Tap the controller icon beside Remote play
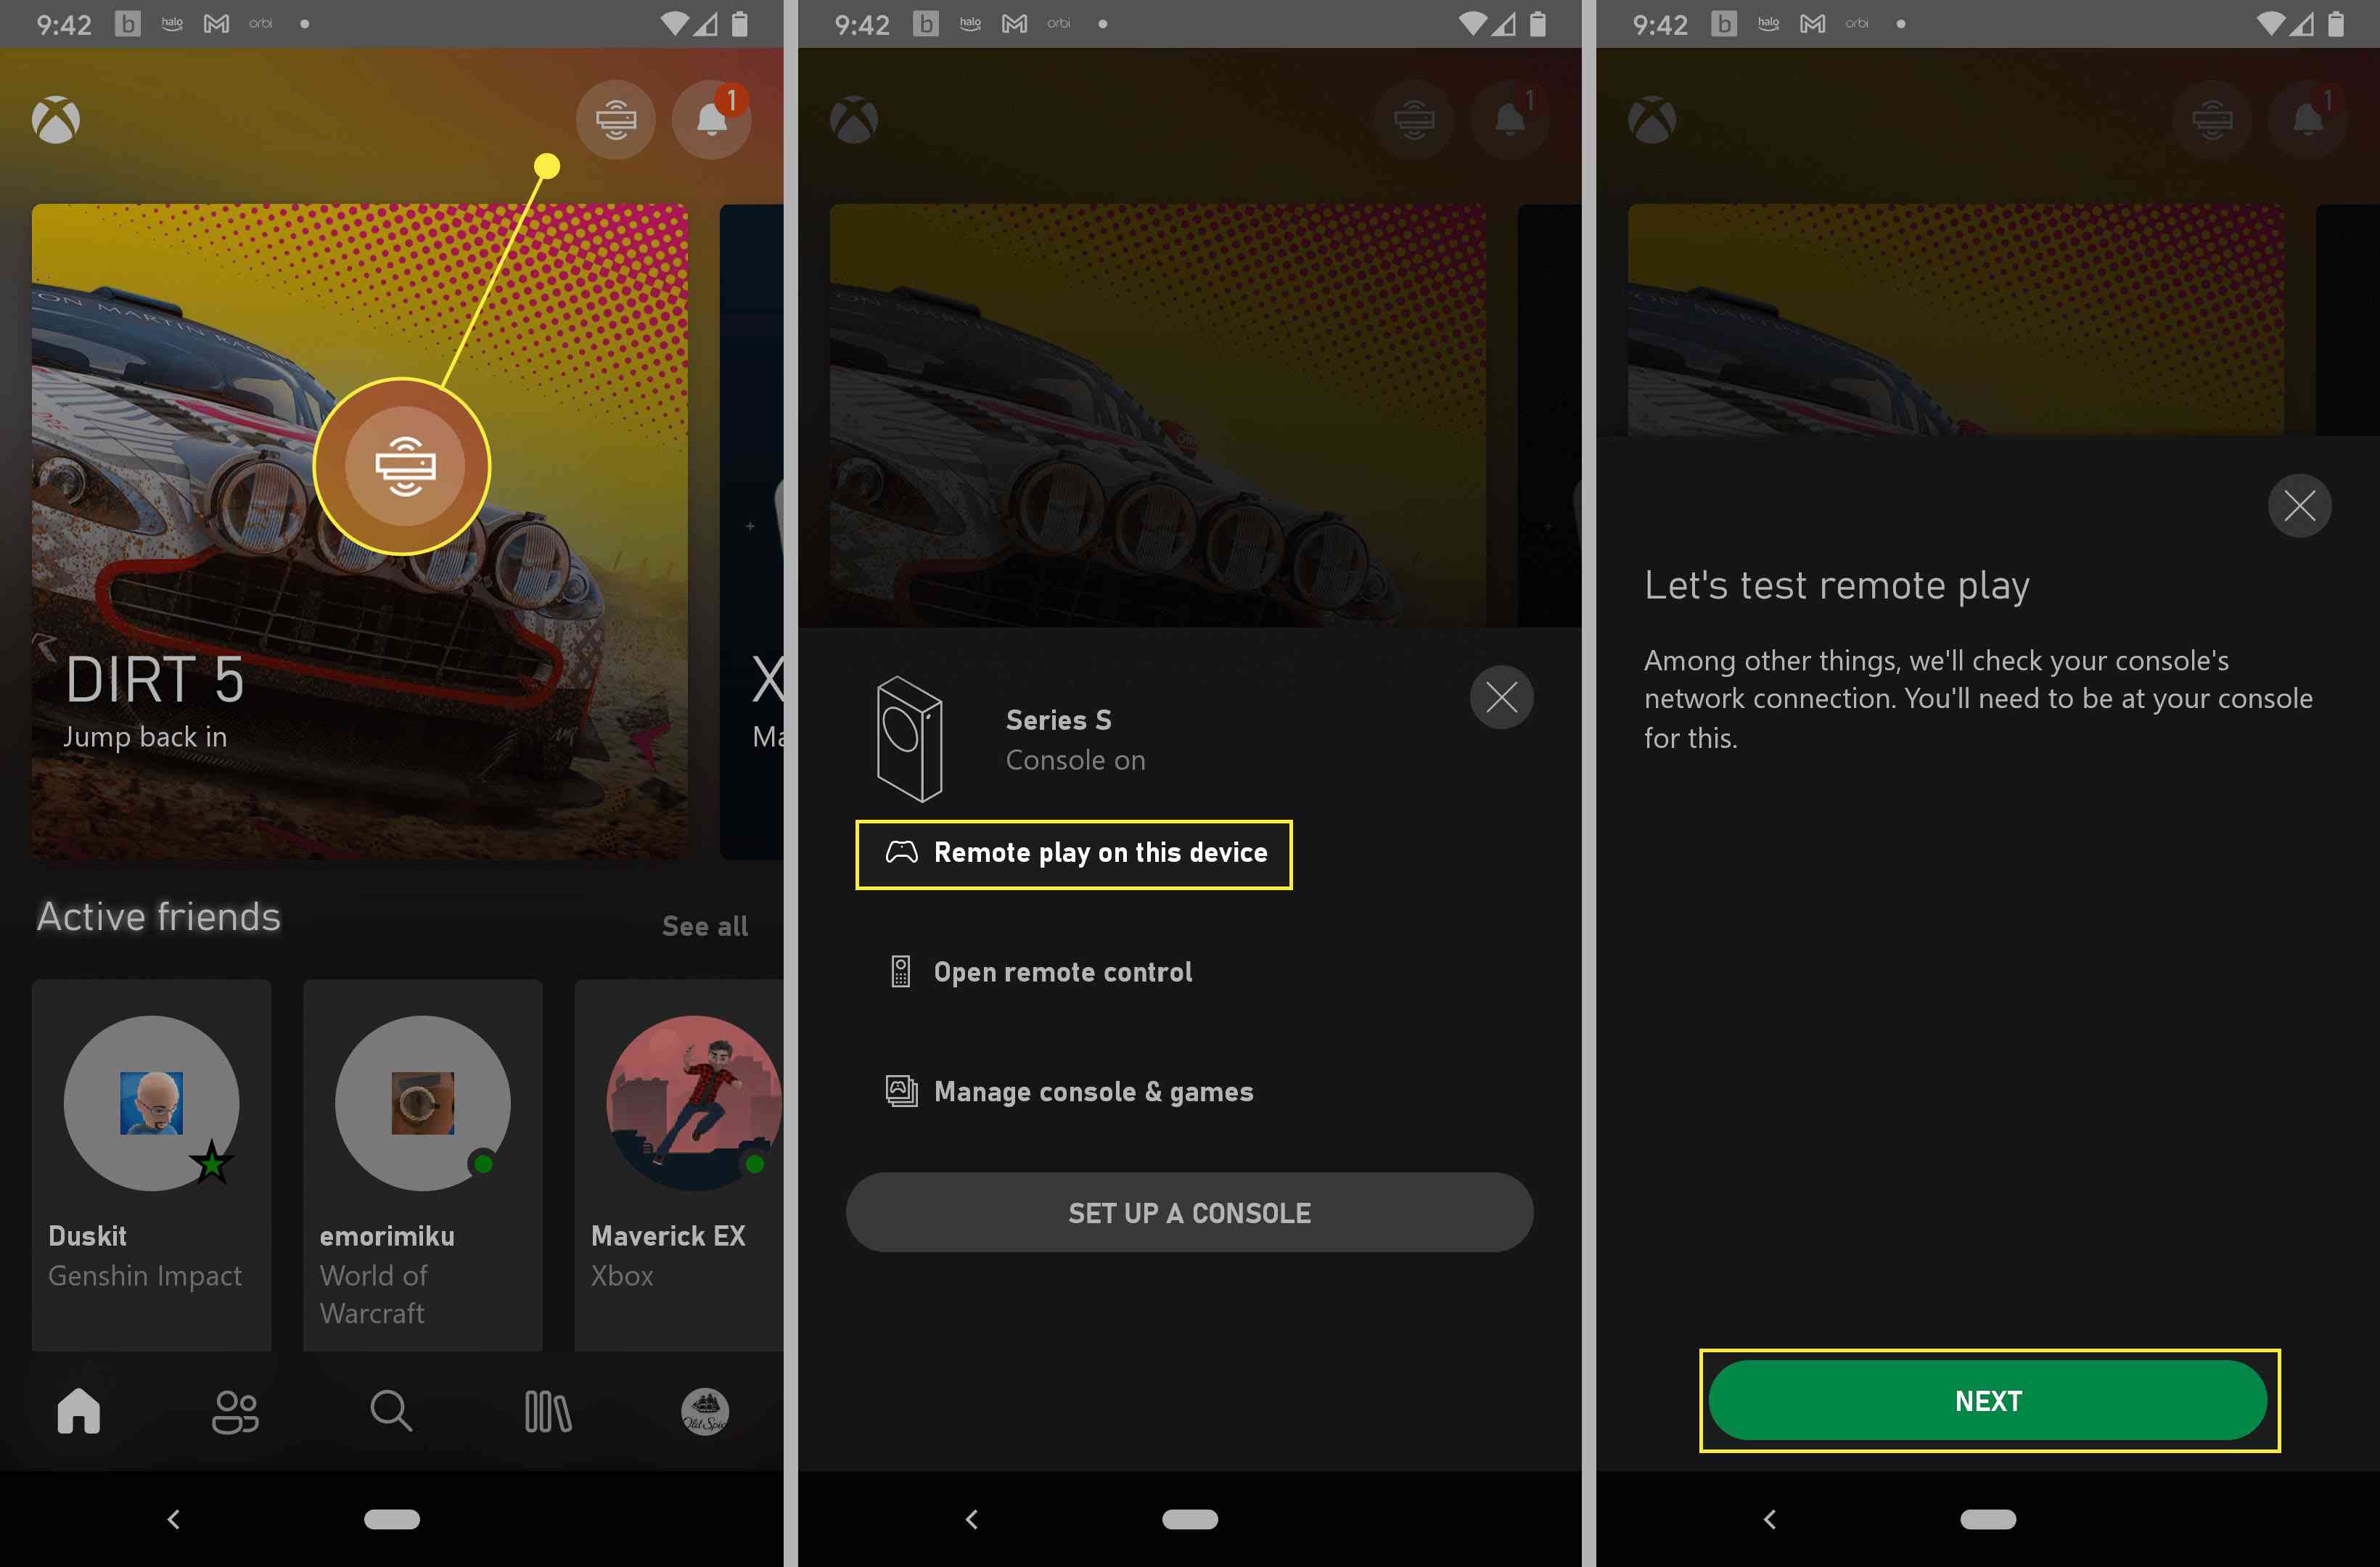Screen dimensions: 2380x1567 click(x=901, y=852)
